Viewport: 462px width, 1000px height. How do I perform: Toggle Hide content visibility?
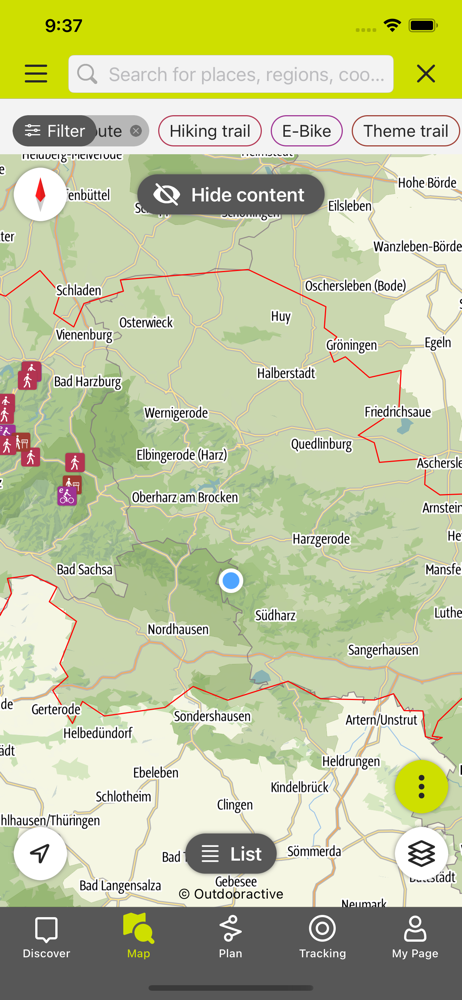click(x=231, y=195)
